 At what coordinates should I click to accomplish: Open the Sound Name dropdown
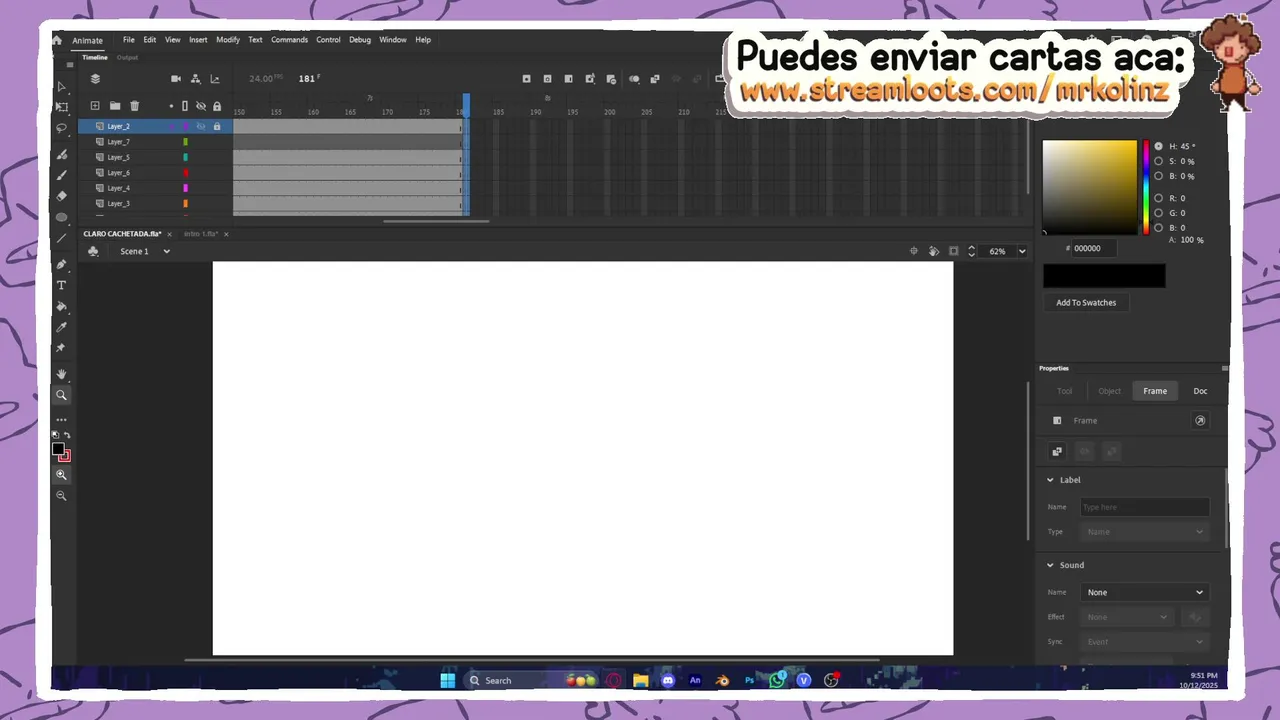pos(1145,592)
